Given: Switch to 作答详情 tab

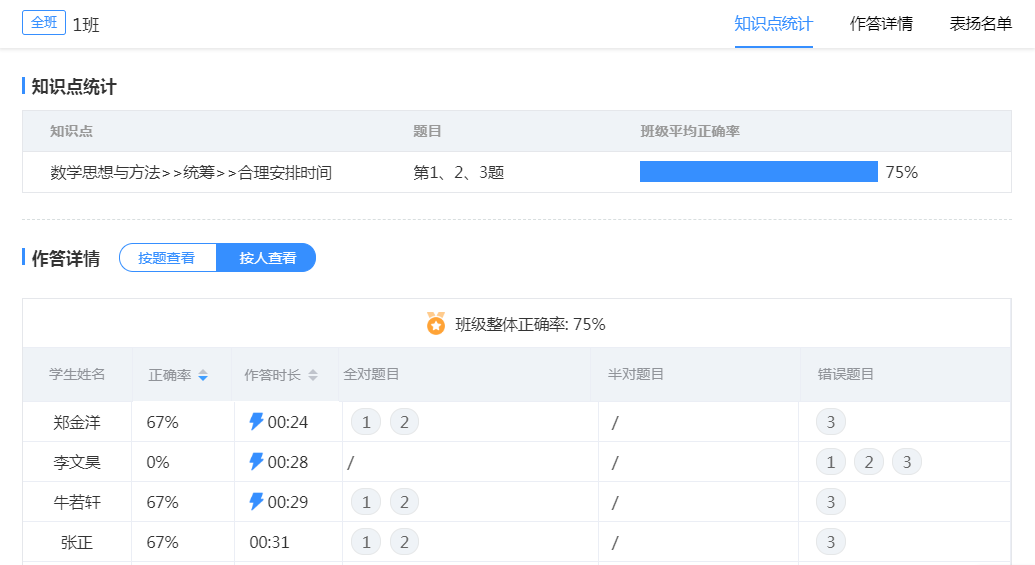Looking at the screenshot, I should coord(881,24).
